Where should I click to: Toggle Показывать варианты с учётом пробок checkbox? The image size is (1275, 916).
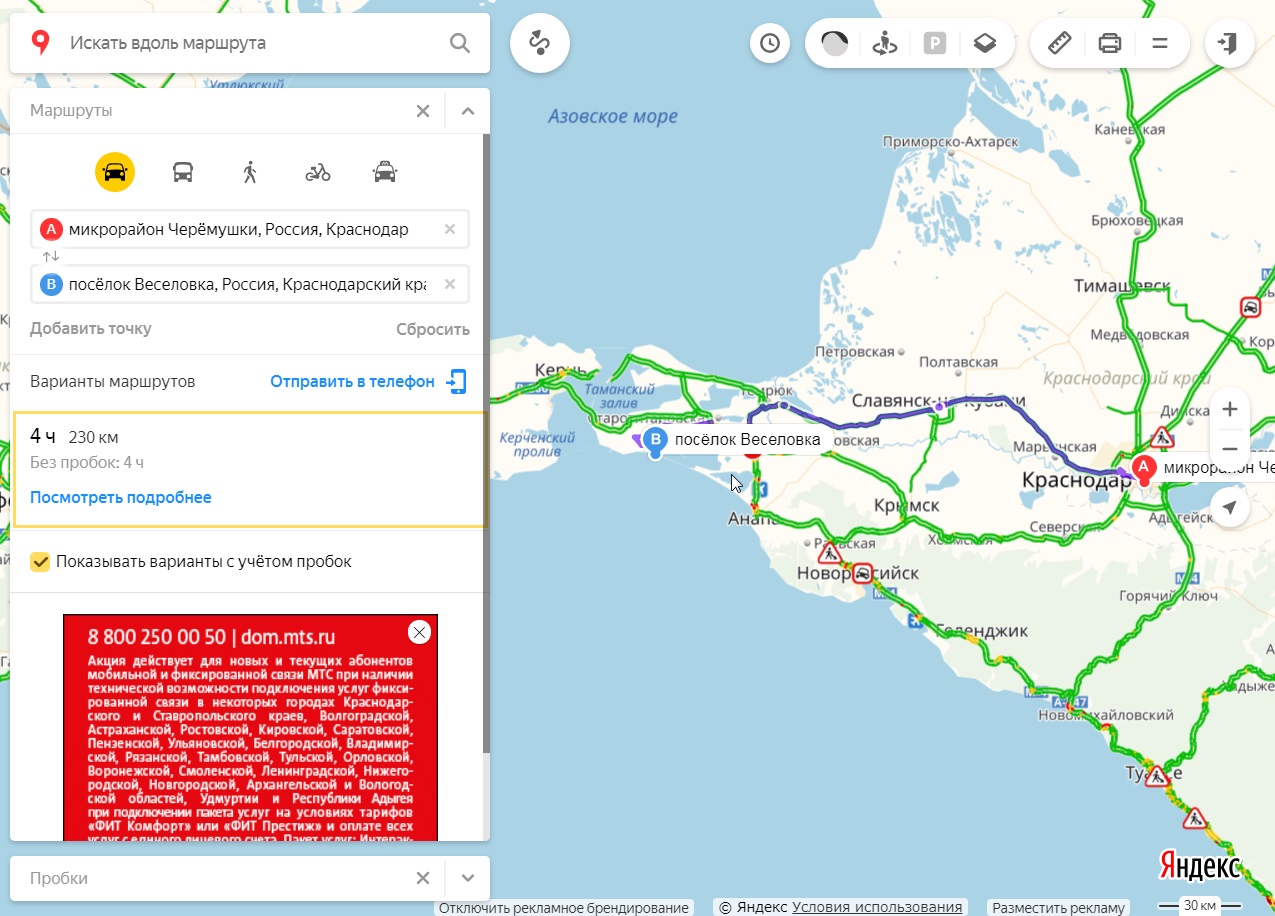pos(40,561)
